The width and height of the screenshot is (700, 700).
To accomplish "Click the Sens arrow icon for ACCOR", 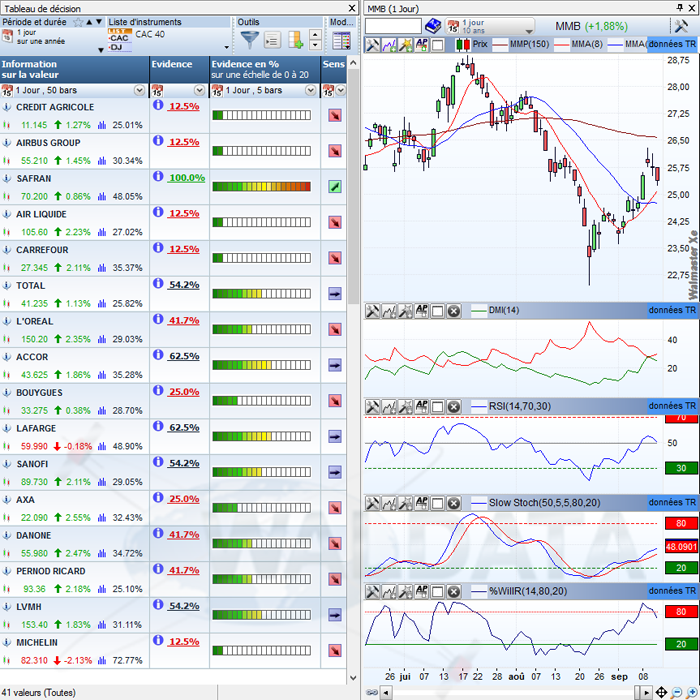I will click(335, 365).
